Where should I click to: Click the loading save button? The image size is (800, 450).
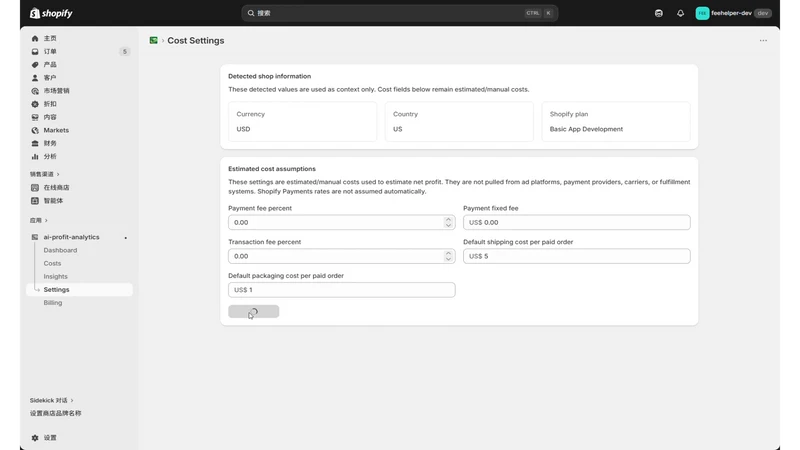point(254,312)
